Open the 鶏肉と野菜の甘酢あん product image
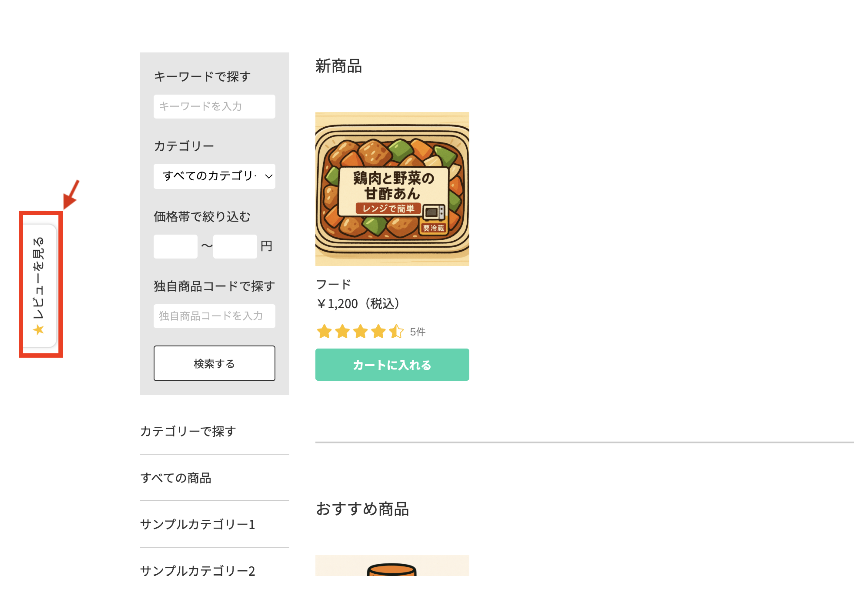Viewport: 854px width, 600px height. [x=392, y=188]
